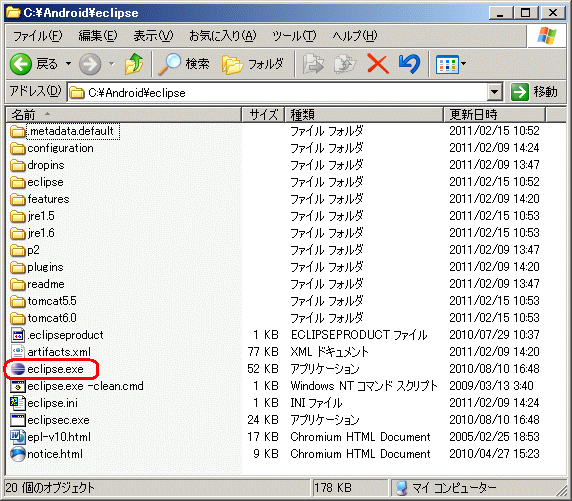The height and width of the screenshot is (501, 572).
Task: Select the jre1.6 folder icon
Action: pyautogui.click(x=18, y=233)
